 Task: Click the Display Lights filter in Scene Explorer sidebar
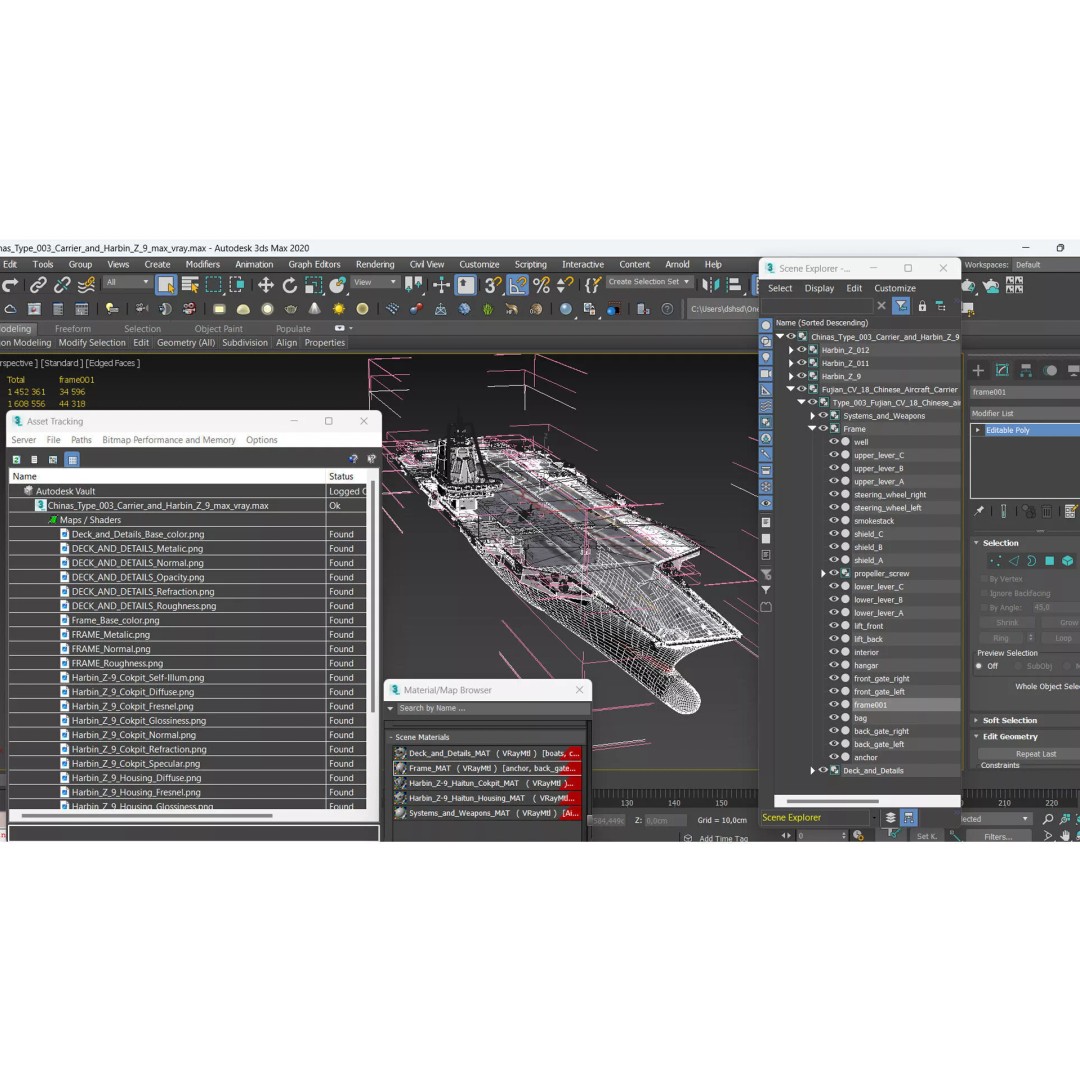(x=766, y=357)
